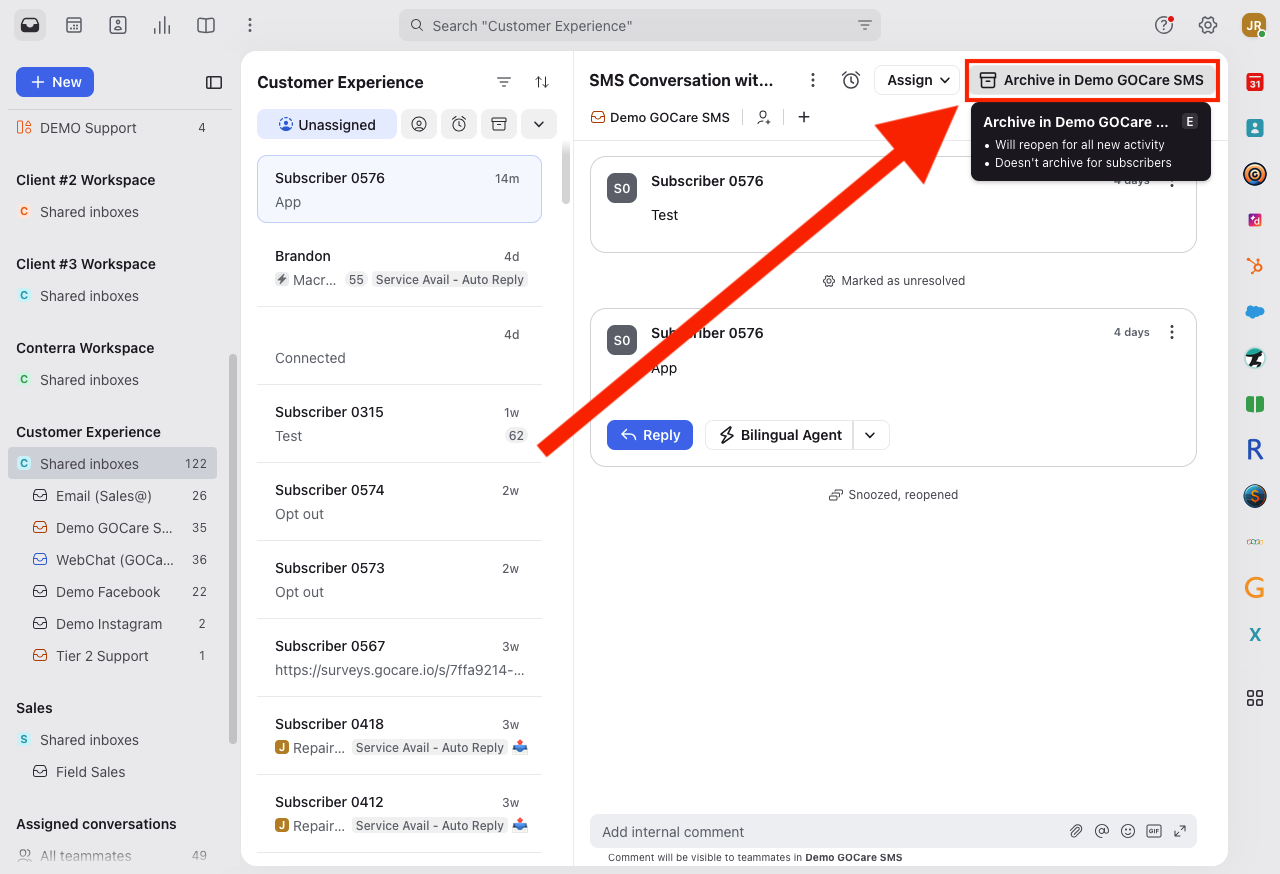
Task: Snooze conversation using clock icon in header
Action: 851,80
